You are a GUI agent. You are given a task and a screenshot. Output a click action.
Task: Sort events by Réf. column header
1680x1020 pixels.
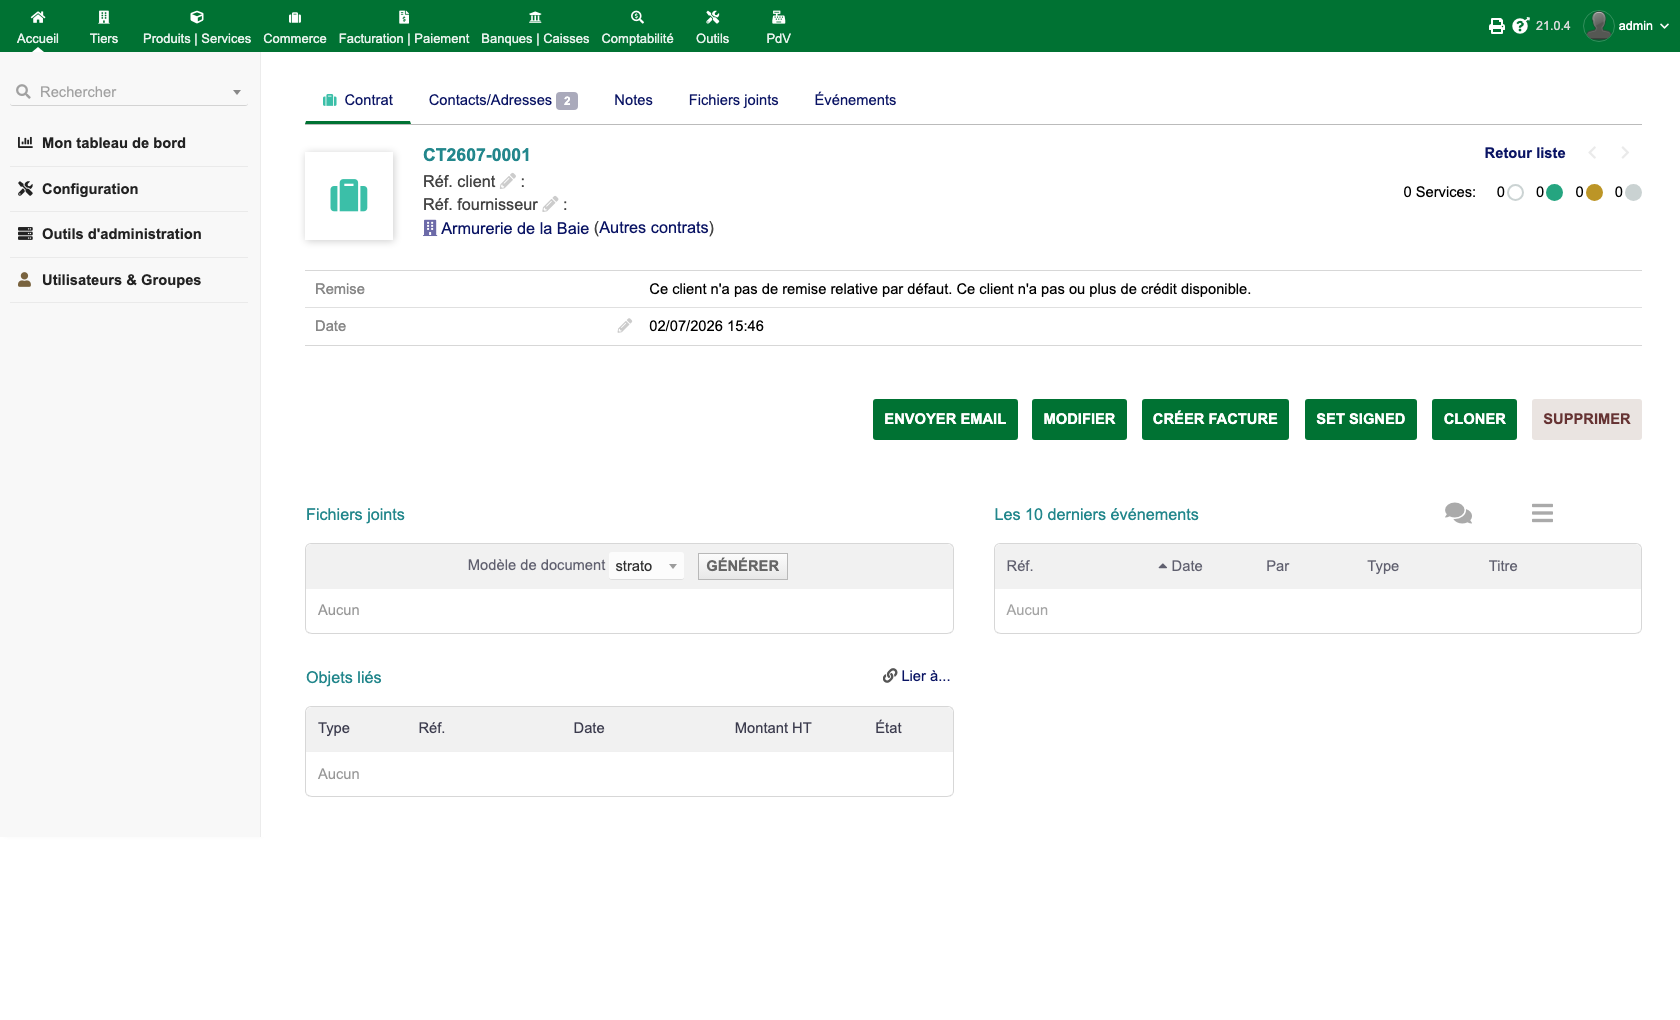click(1019, 566)
